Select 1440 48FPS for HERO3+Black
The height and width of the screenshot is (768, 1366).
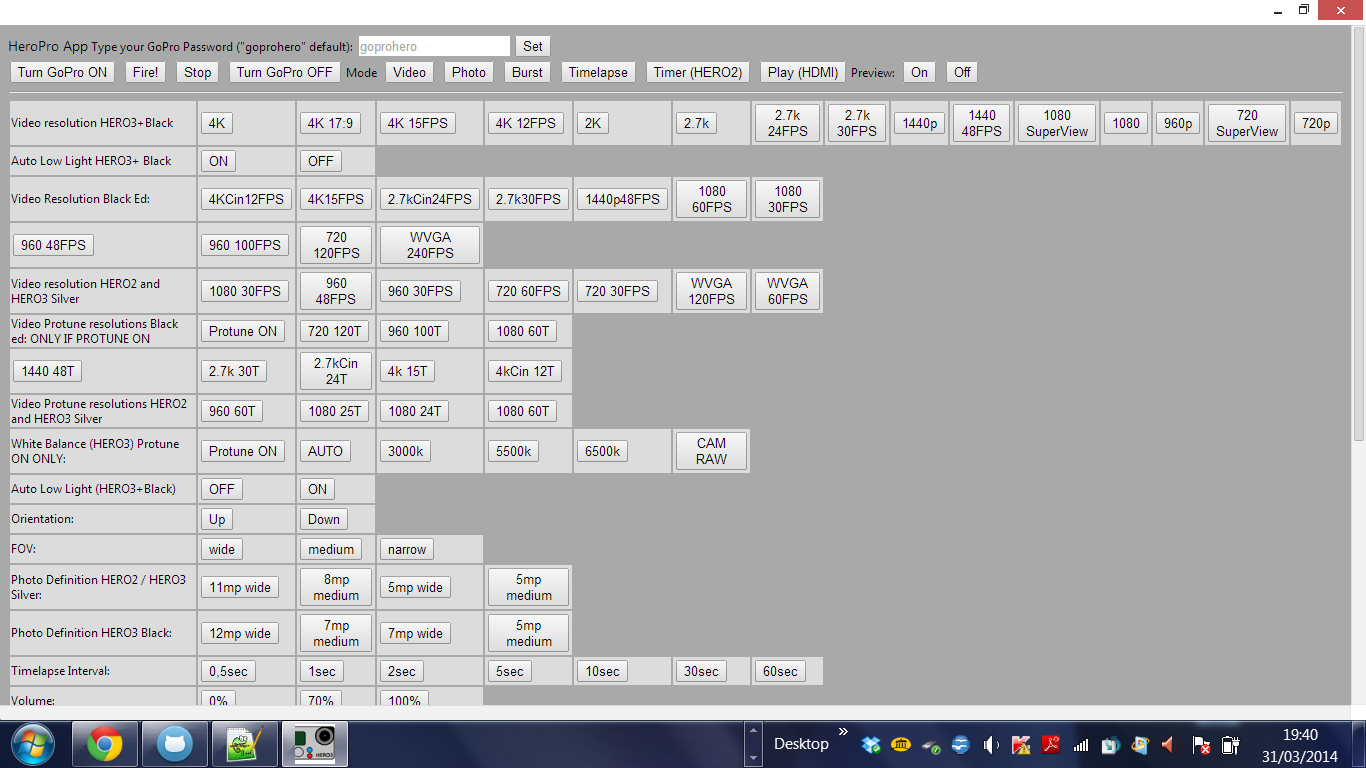click(x=982, y=123)
